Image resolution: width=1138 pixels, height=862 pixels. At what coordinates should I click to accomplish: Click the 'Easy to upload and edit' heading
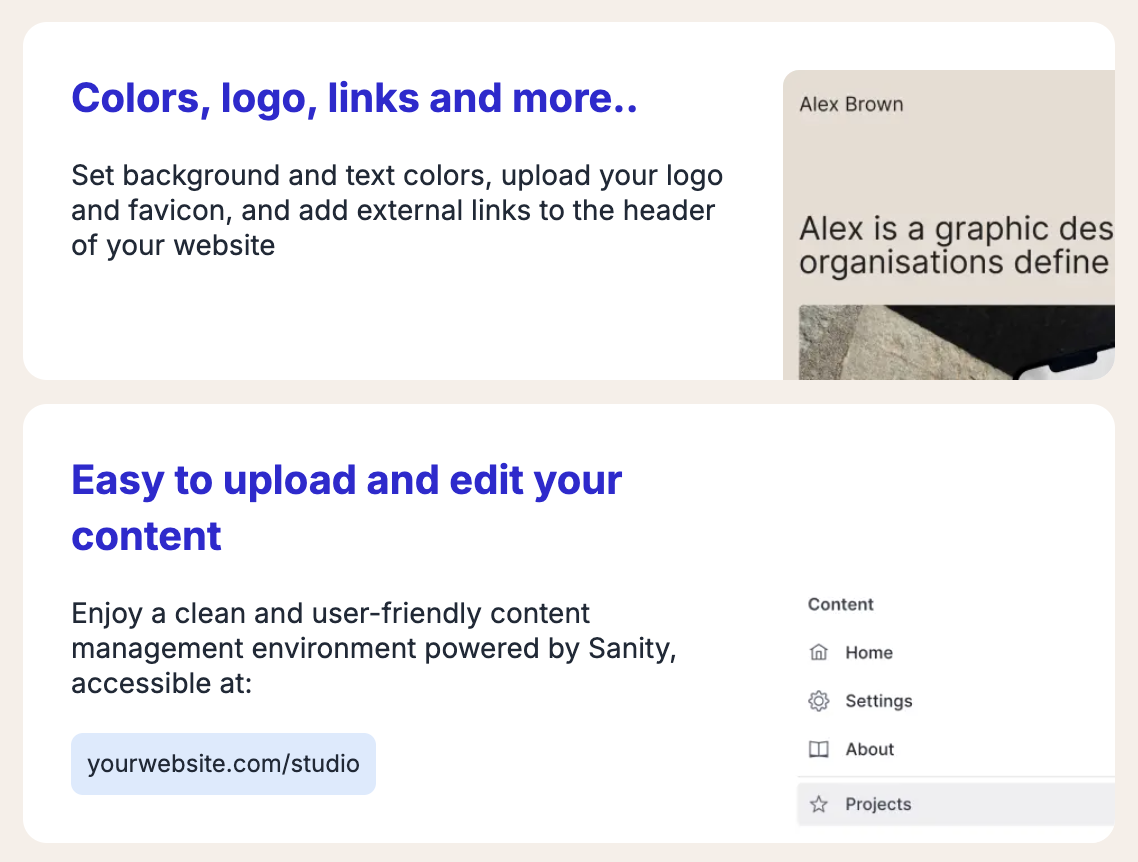[346, 480]
